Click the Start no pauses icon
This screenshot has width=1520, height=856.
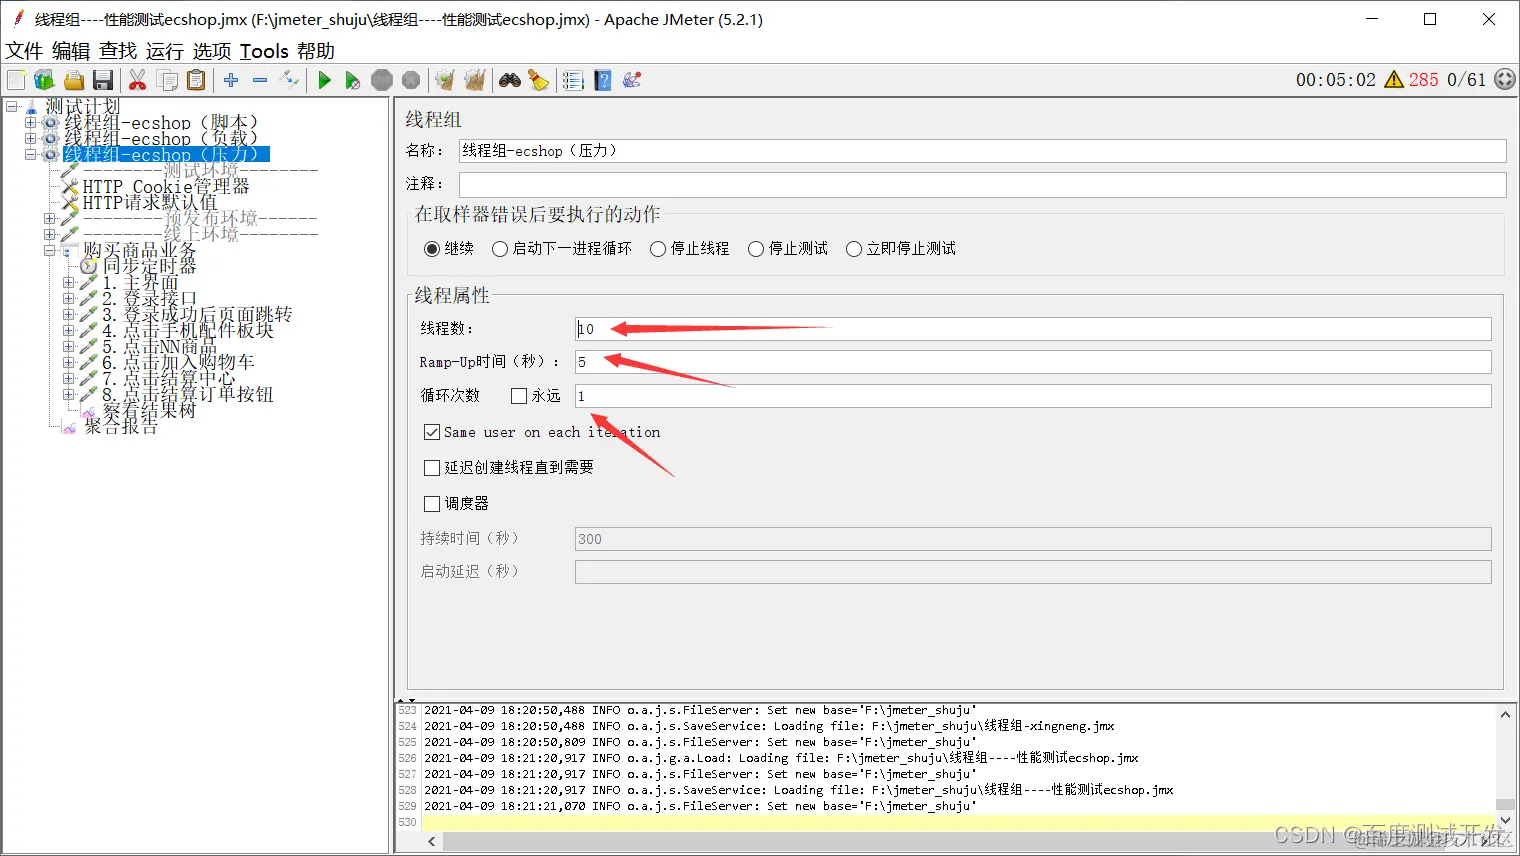[352, 80]
